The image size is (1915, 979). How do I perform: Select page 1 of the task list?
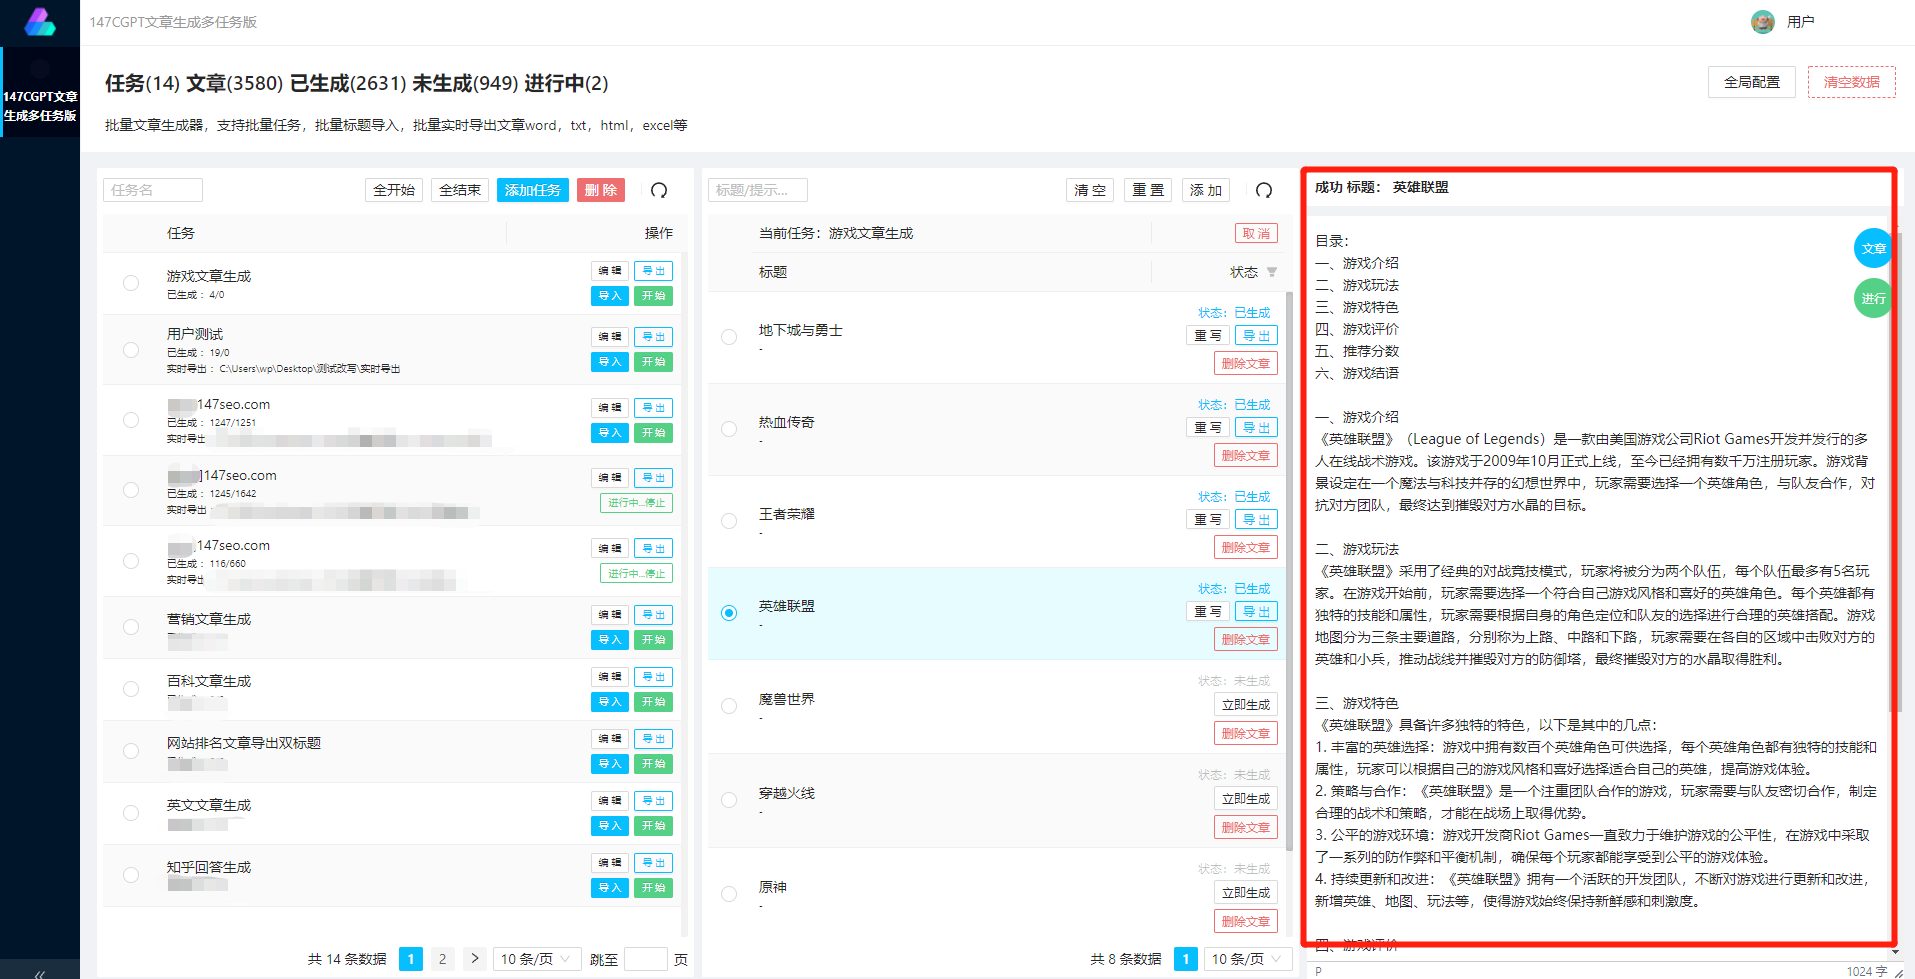(x=410, y=959)
